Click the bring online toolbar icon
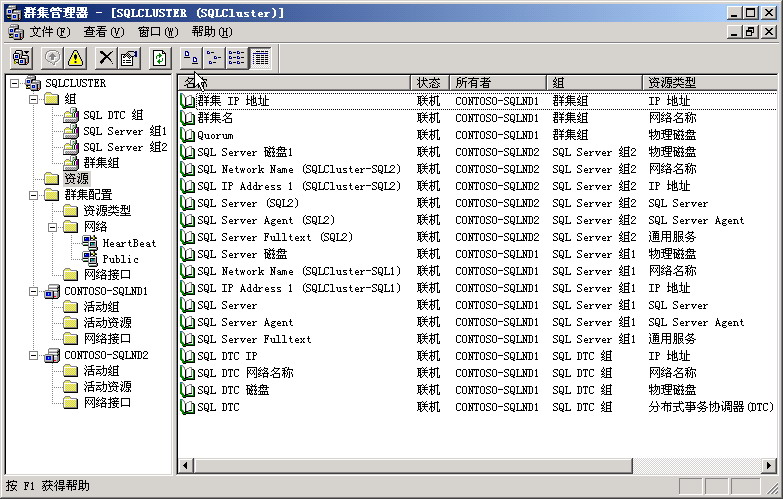783x499 pixels. click(x=52, y=58)
